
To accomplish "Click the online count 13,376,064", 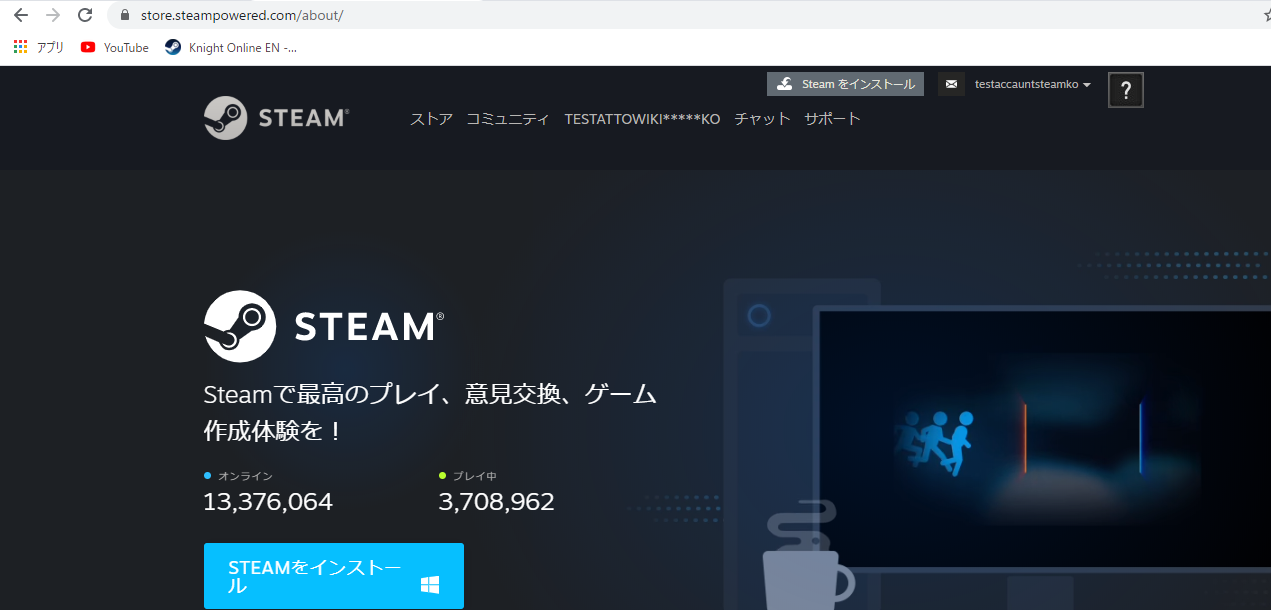I will tap(268, 502).
